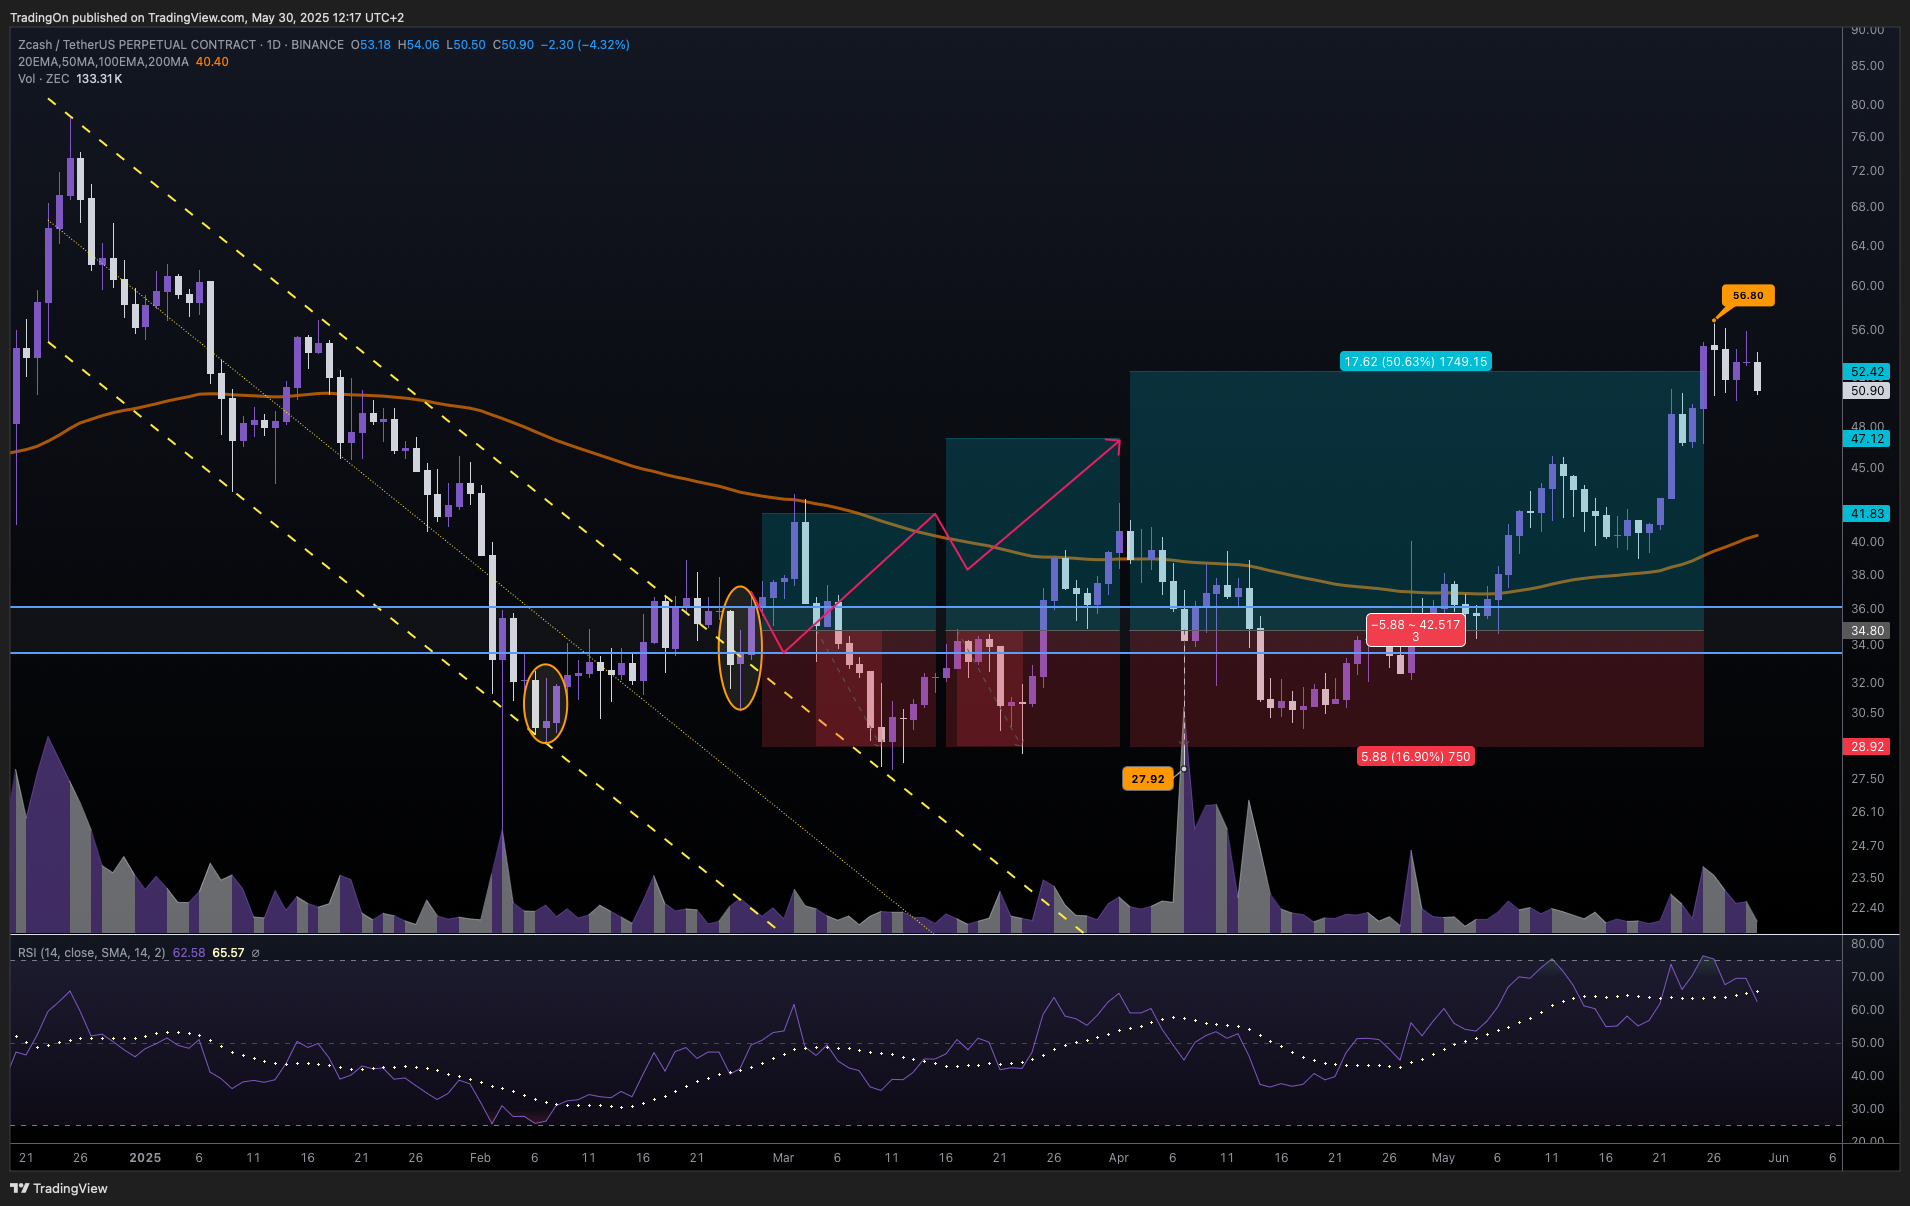Click the Vol · ZEC volume legend
The image size is (1910, 1206).
(44, 79)
